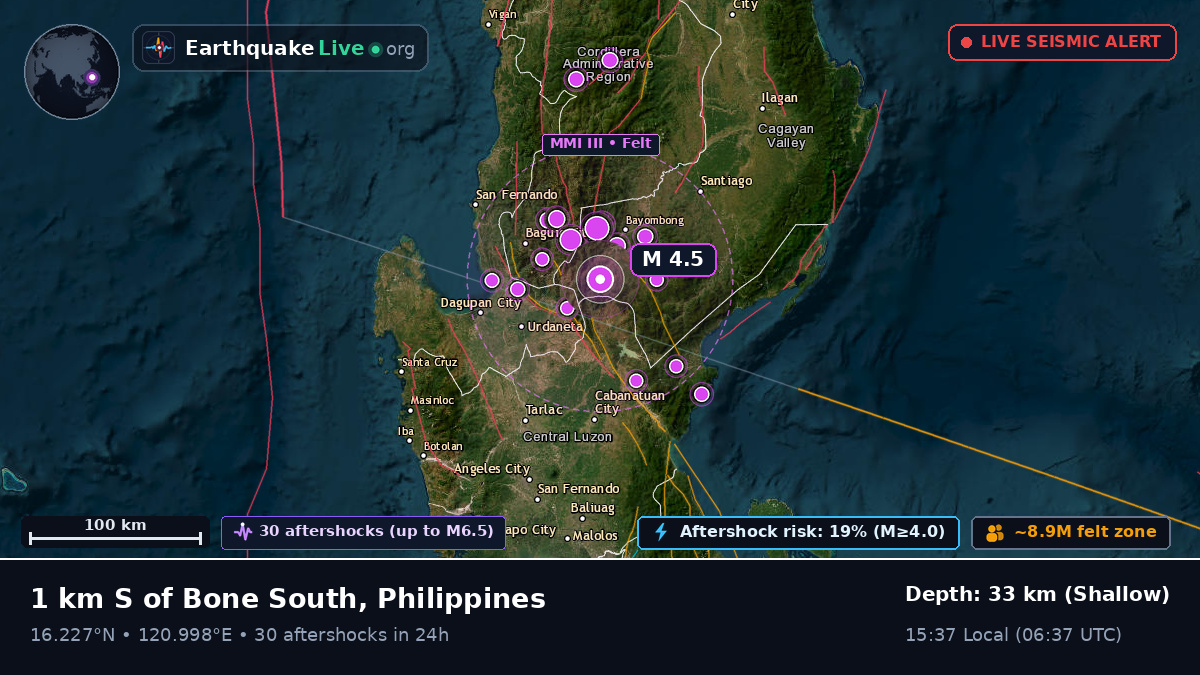
Task: Click the ~8.9M felt zone badge
Action: pyautogui.click(x=1071, y=532)
